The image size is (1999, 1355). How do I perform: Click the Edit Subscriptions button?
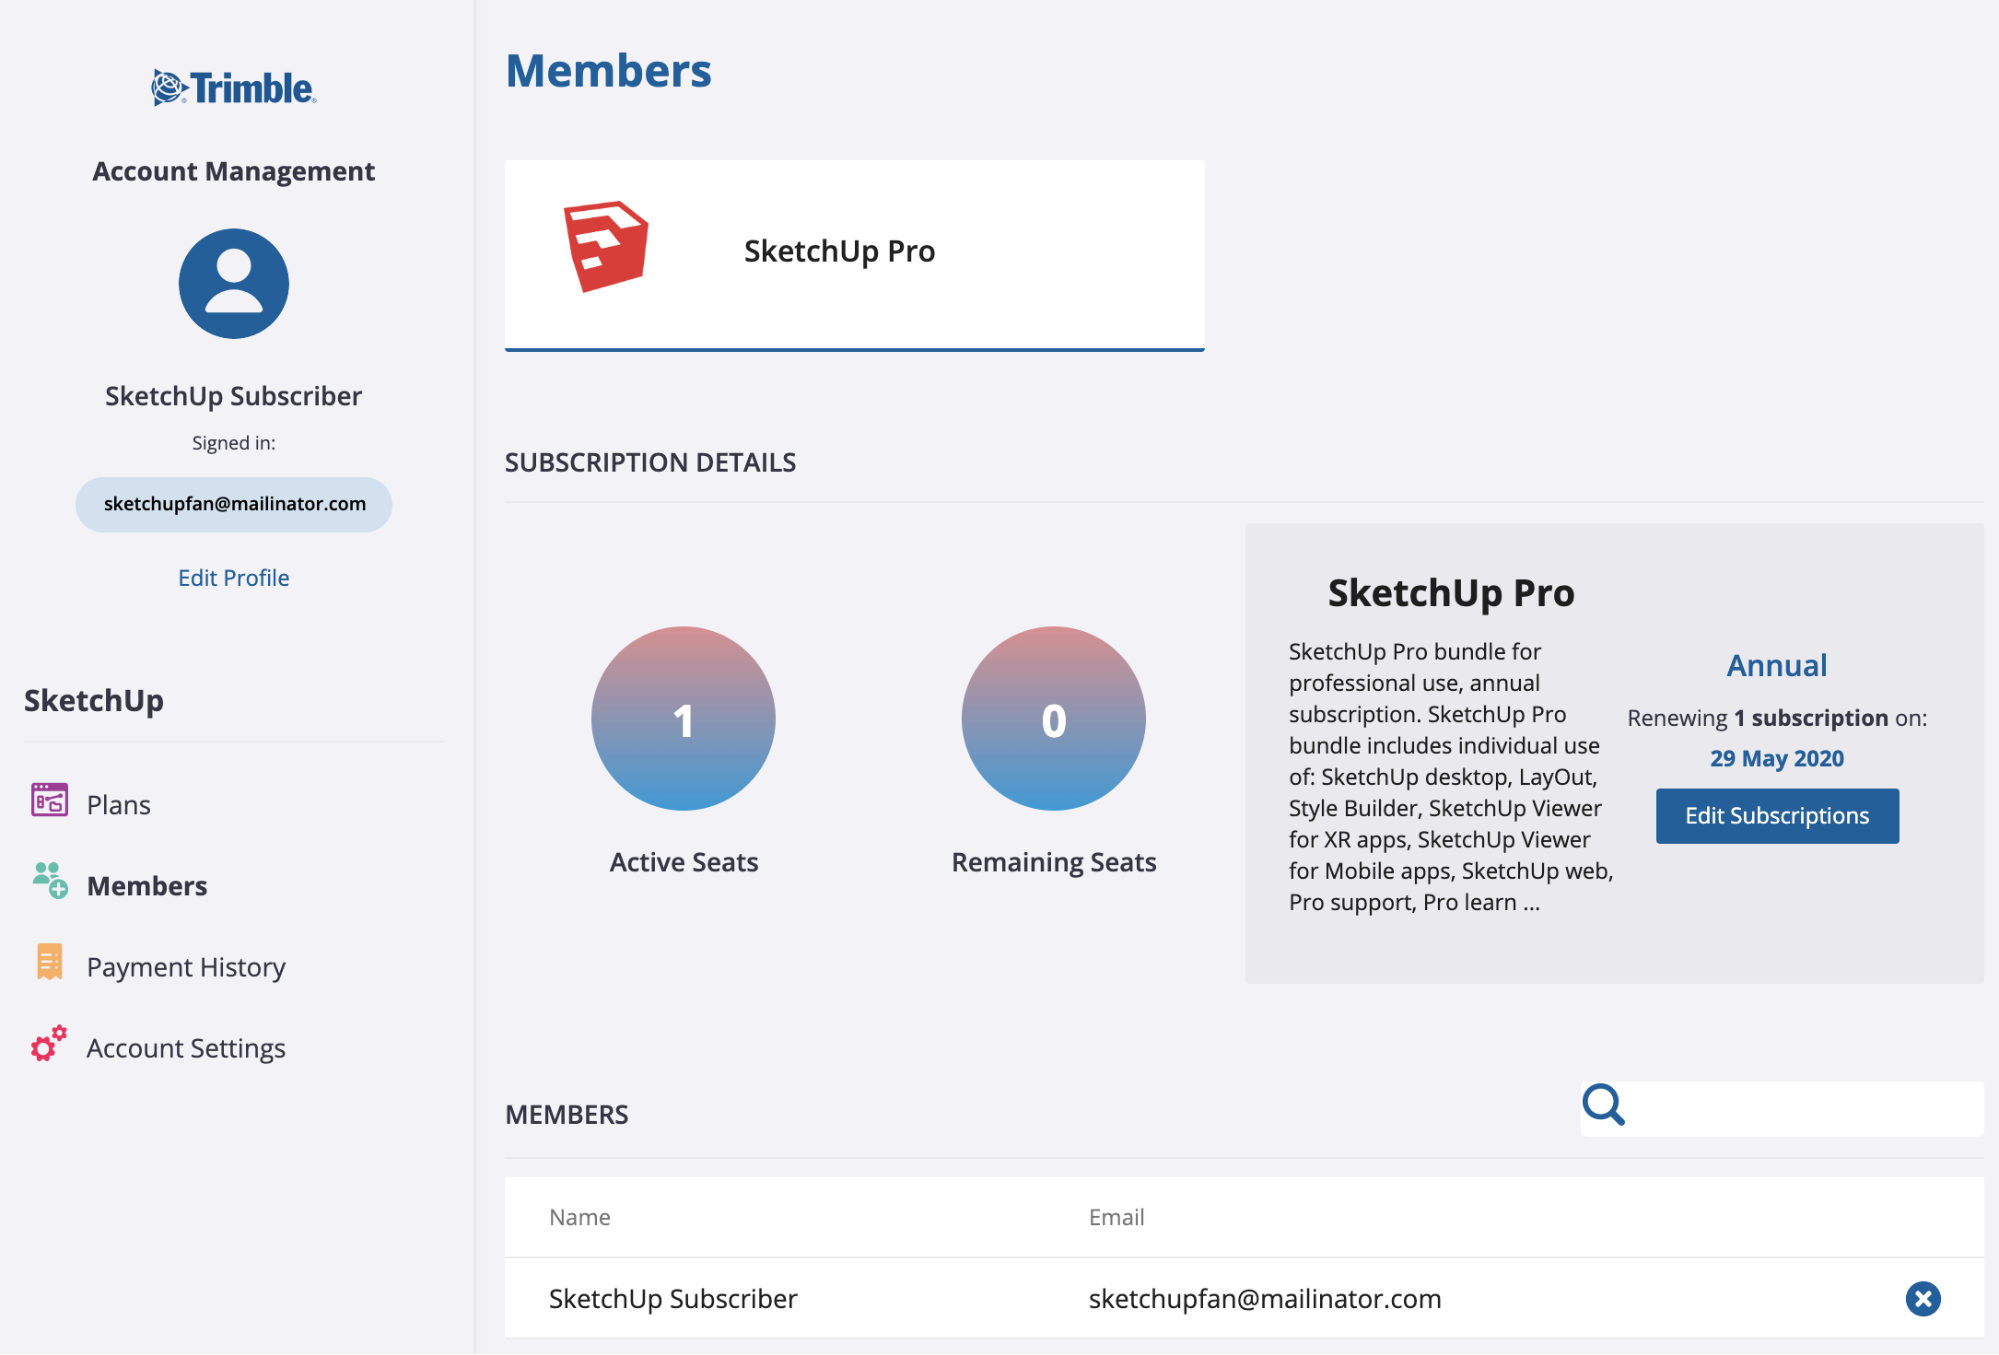pos(1777,815)
